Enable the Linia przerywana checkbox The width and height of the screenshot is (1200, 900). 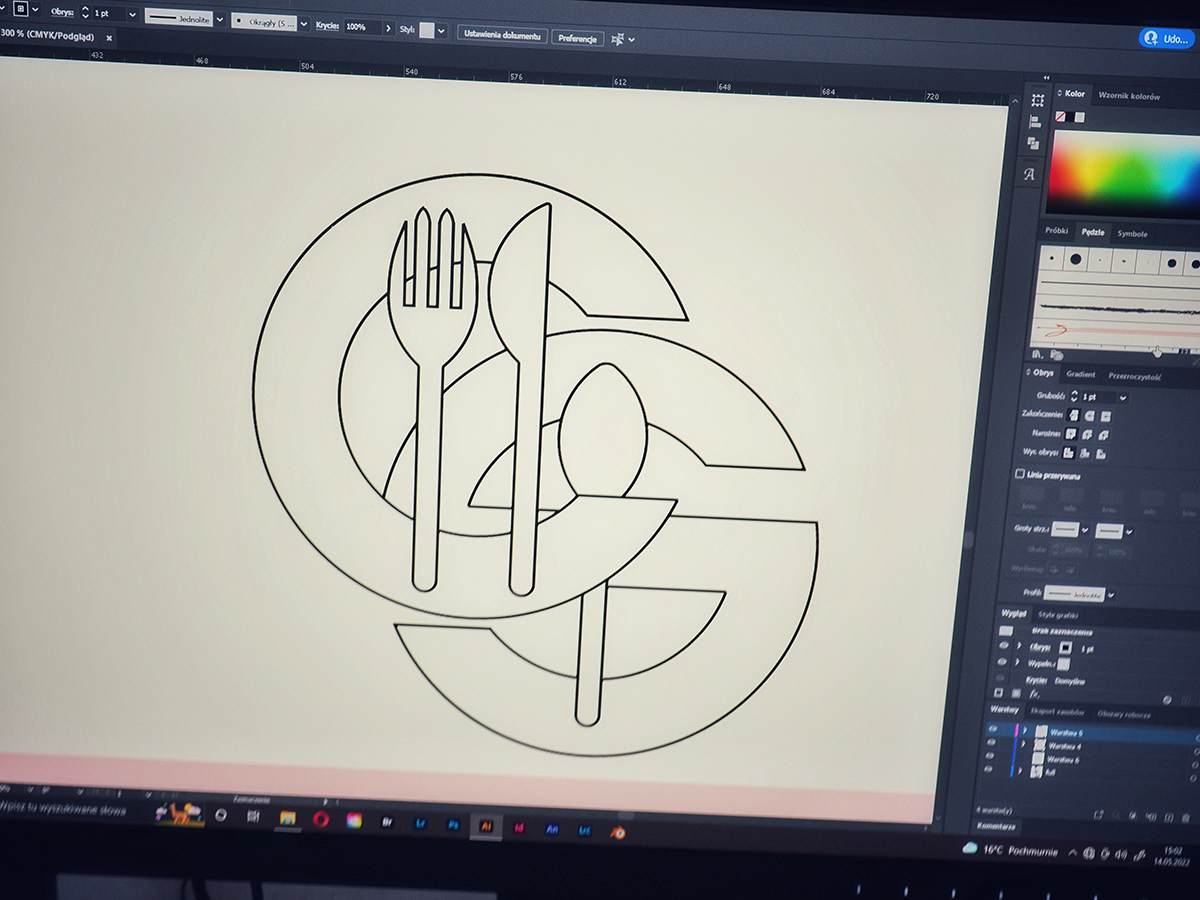coord(1020,474)
